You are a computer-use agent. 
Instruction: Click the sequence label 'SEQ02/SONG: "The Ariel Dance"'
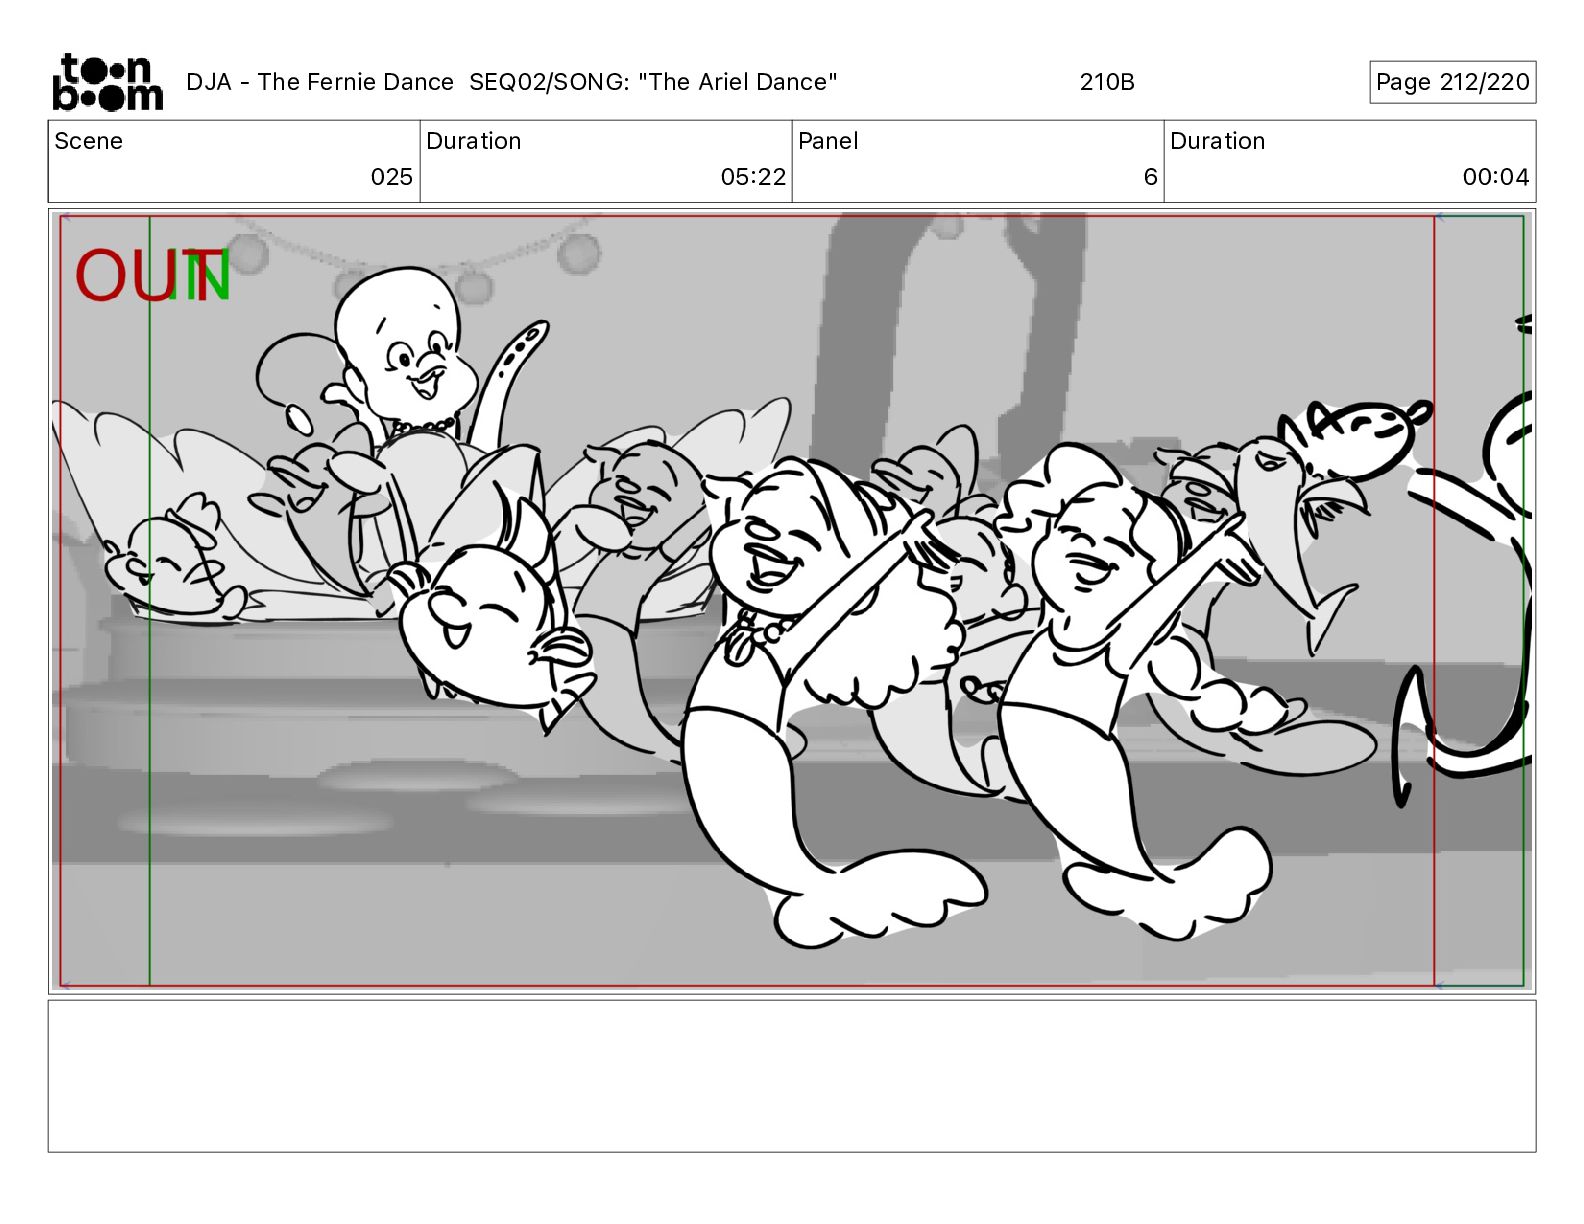click(653, 82)
